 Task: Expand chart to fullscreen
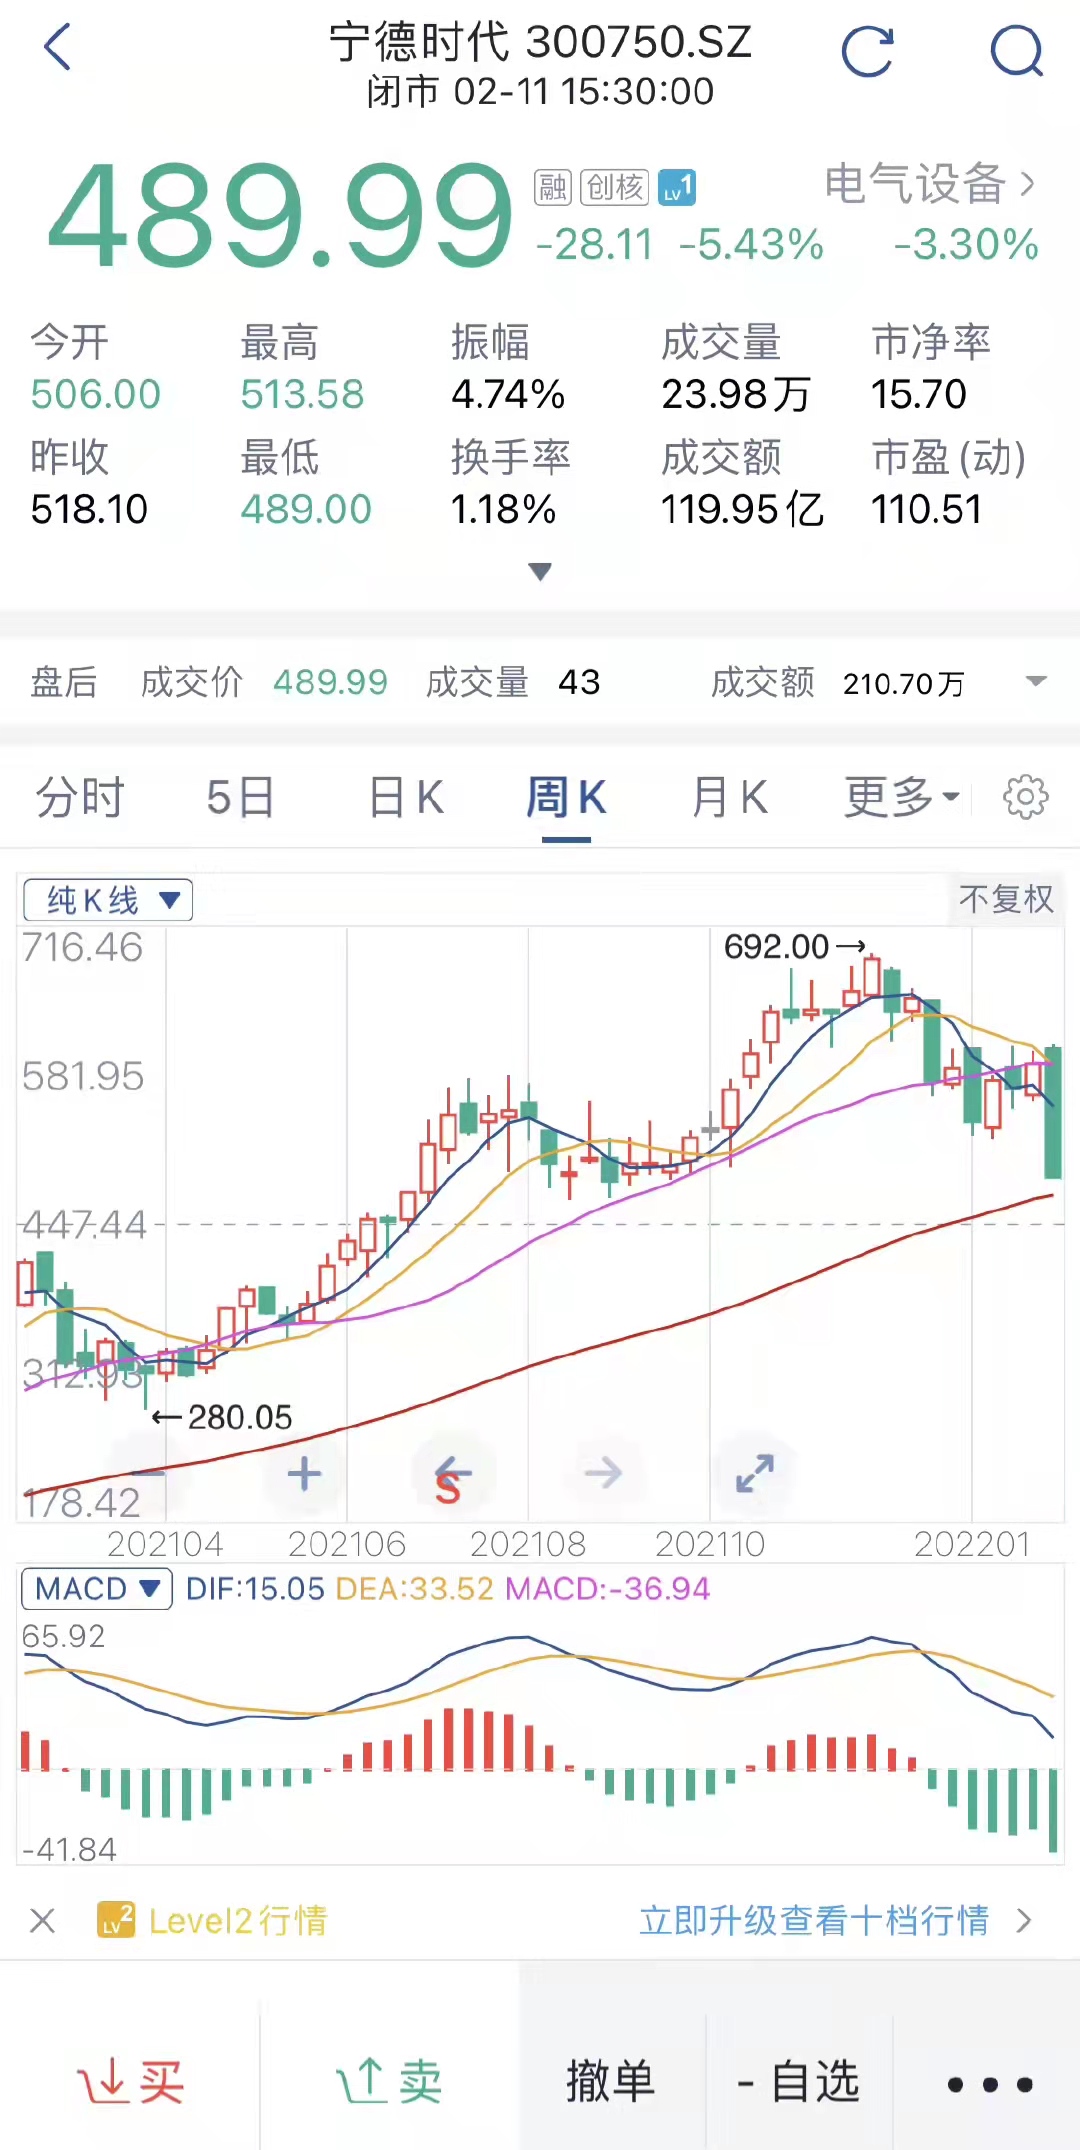point(755,1473)
